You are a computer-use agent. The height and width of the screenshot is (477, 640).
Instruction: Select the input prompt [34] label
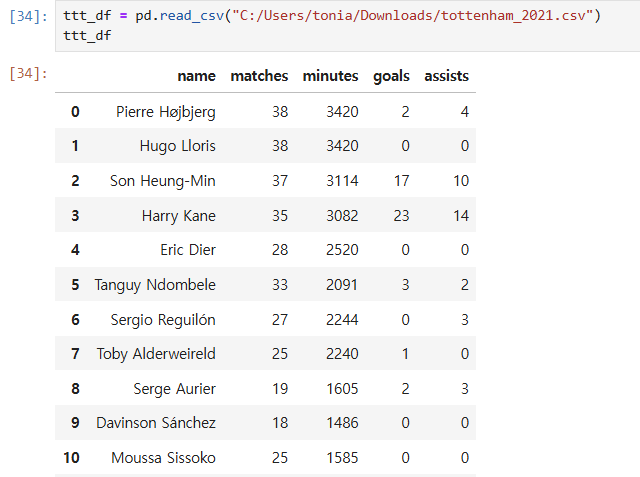(28, 16)
